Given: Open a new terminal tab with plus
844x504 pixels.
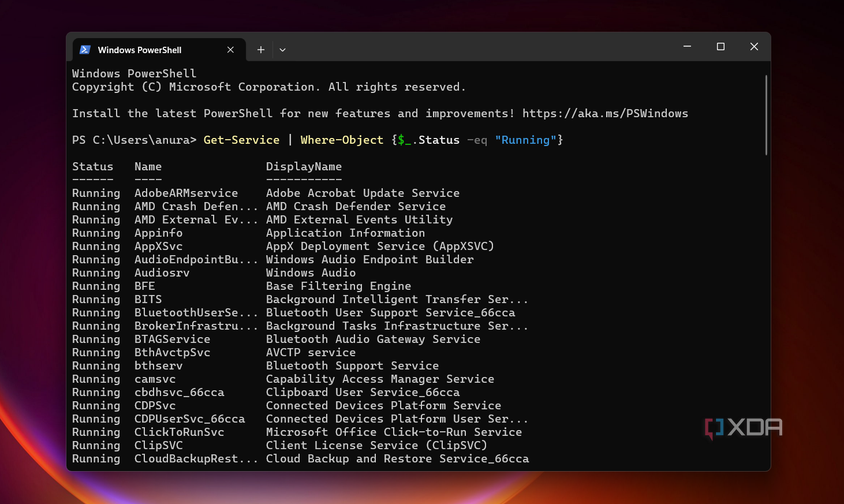Looking at the screenshot, I should point(261,49).
